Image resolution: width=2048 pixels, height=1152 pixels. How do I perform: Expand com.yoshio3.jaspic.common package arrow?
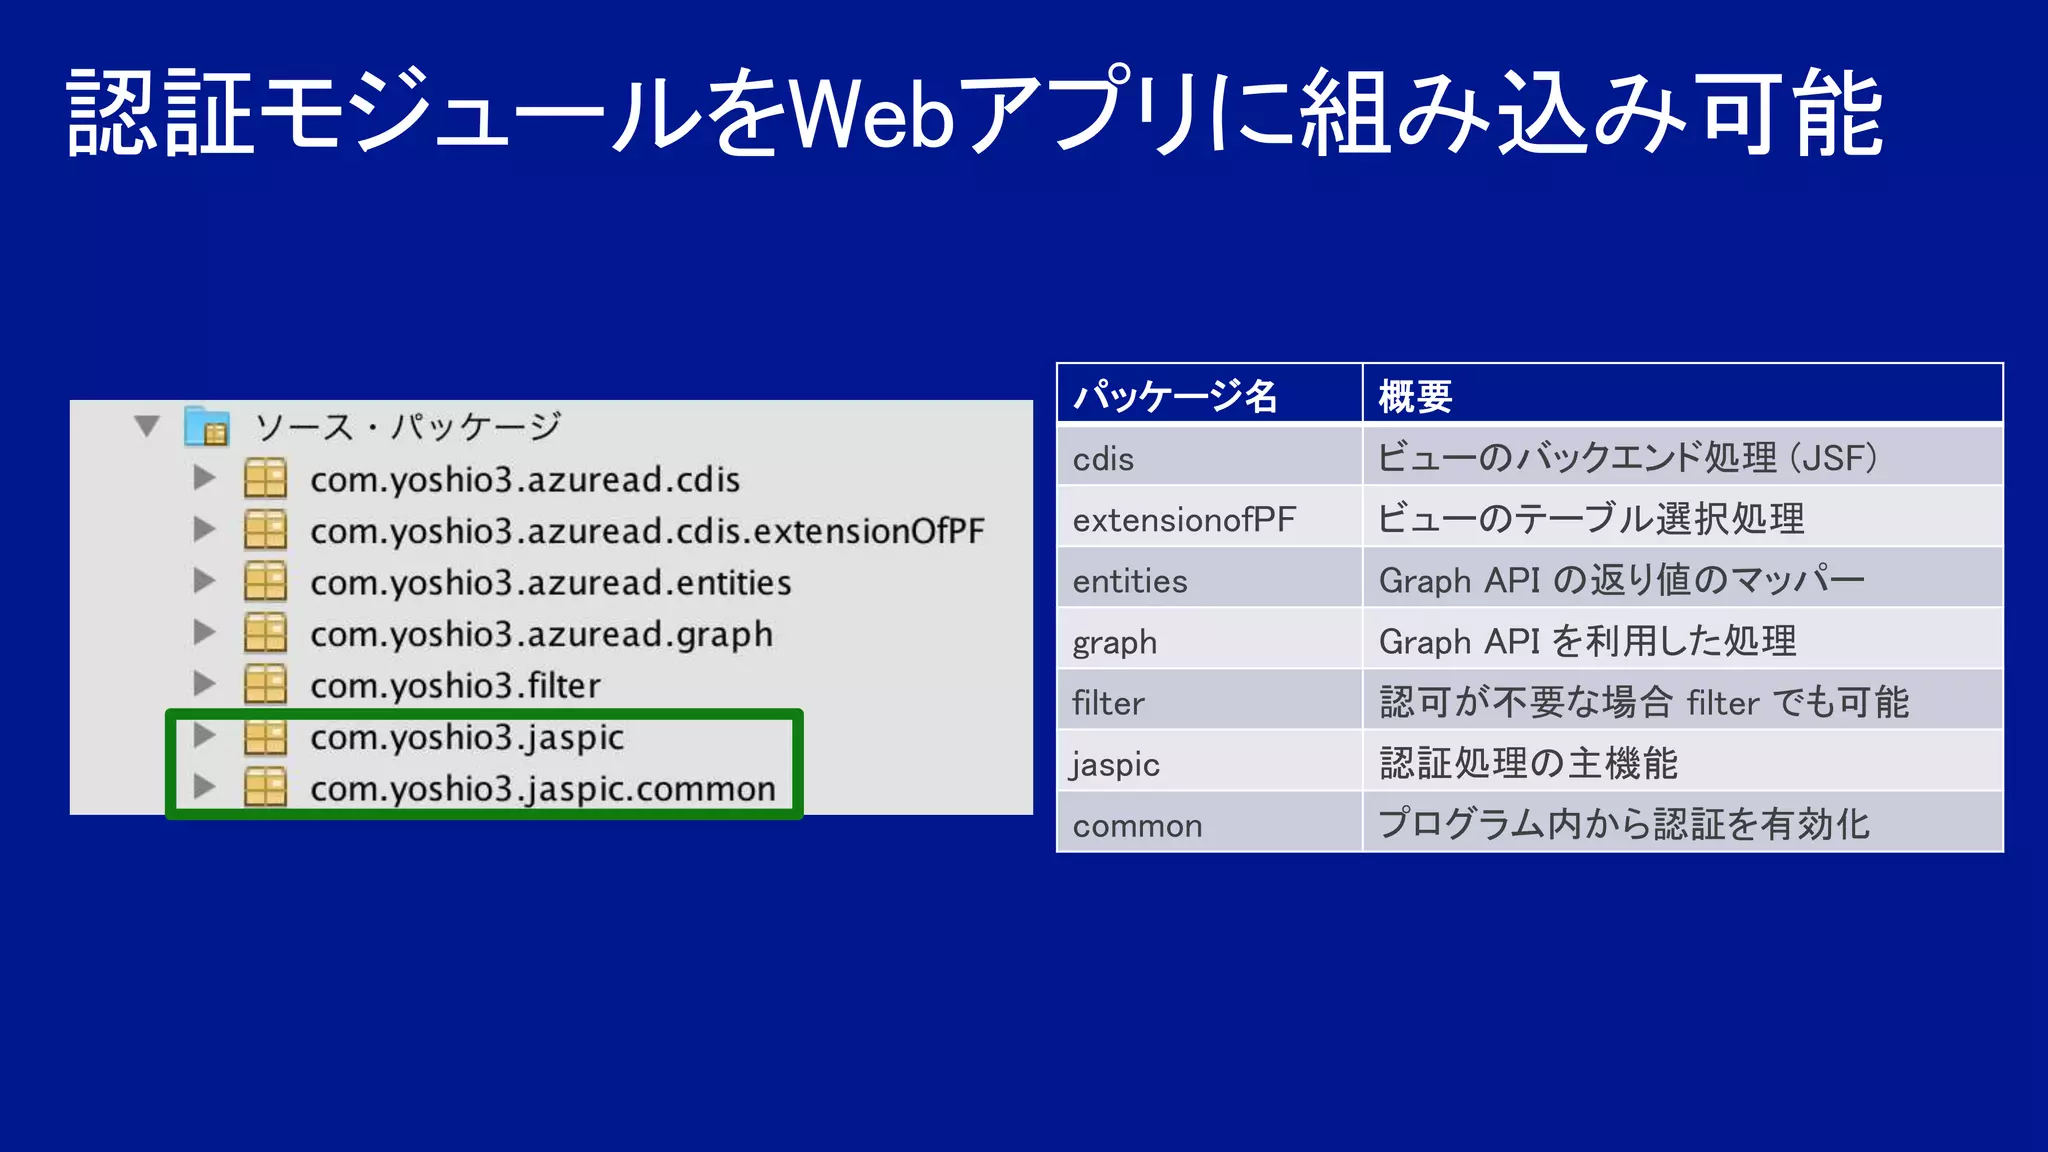[205, 786]
